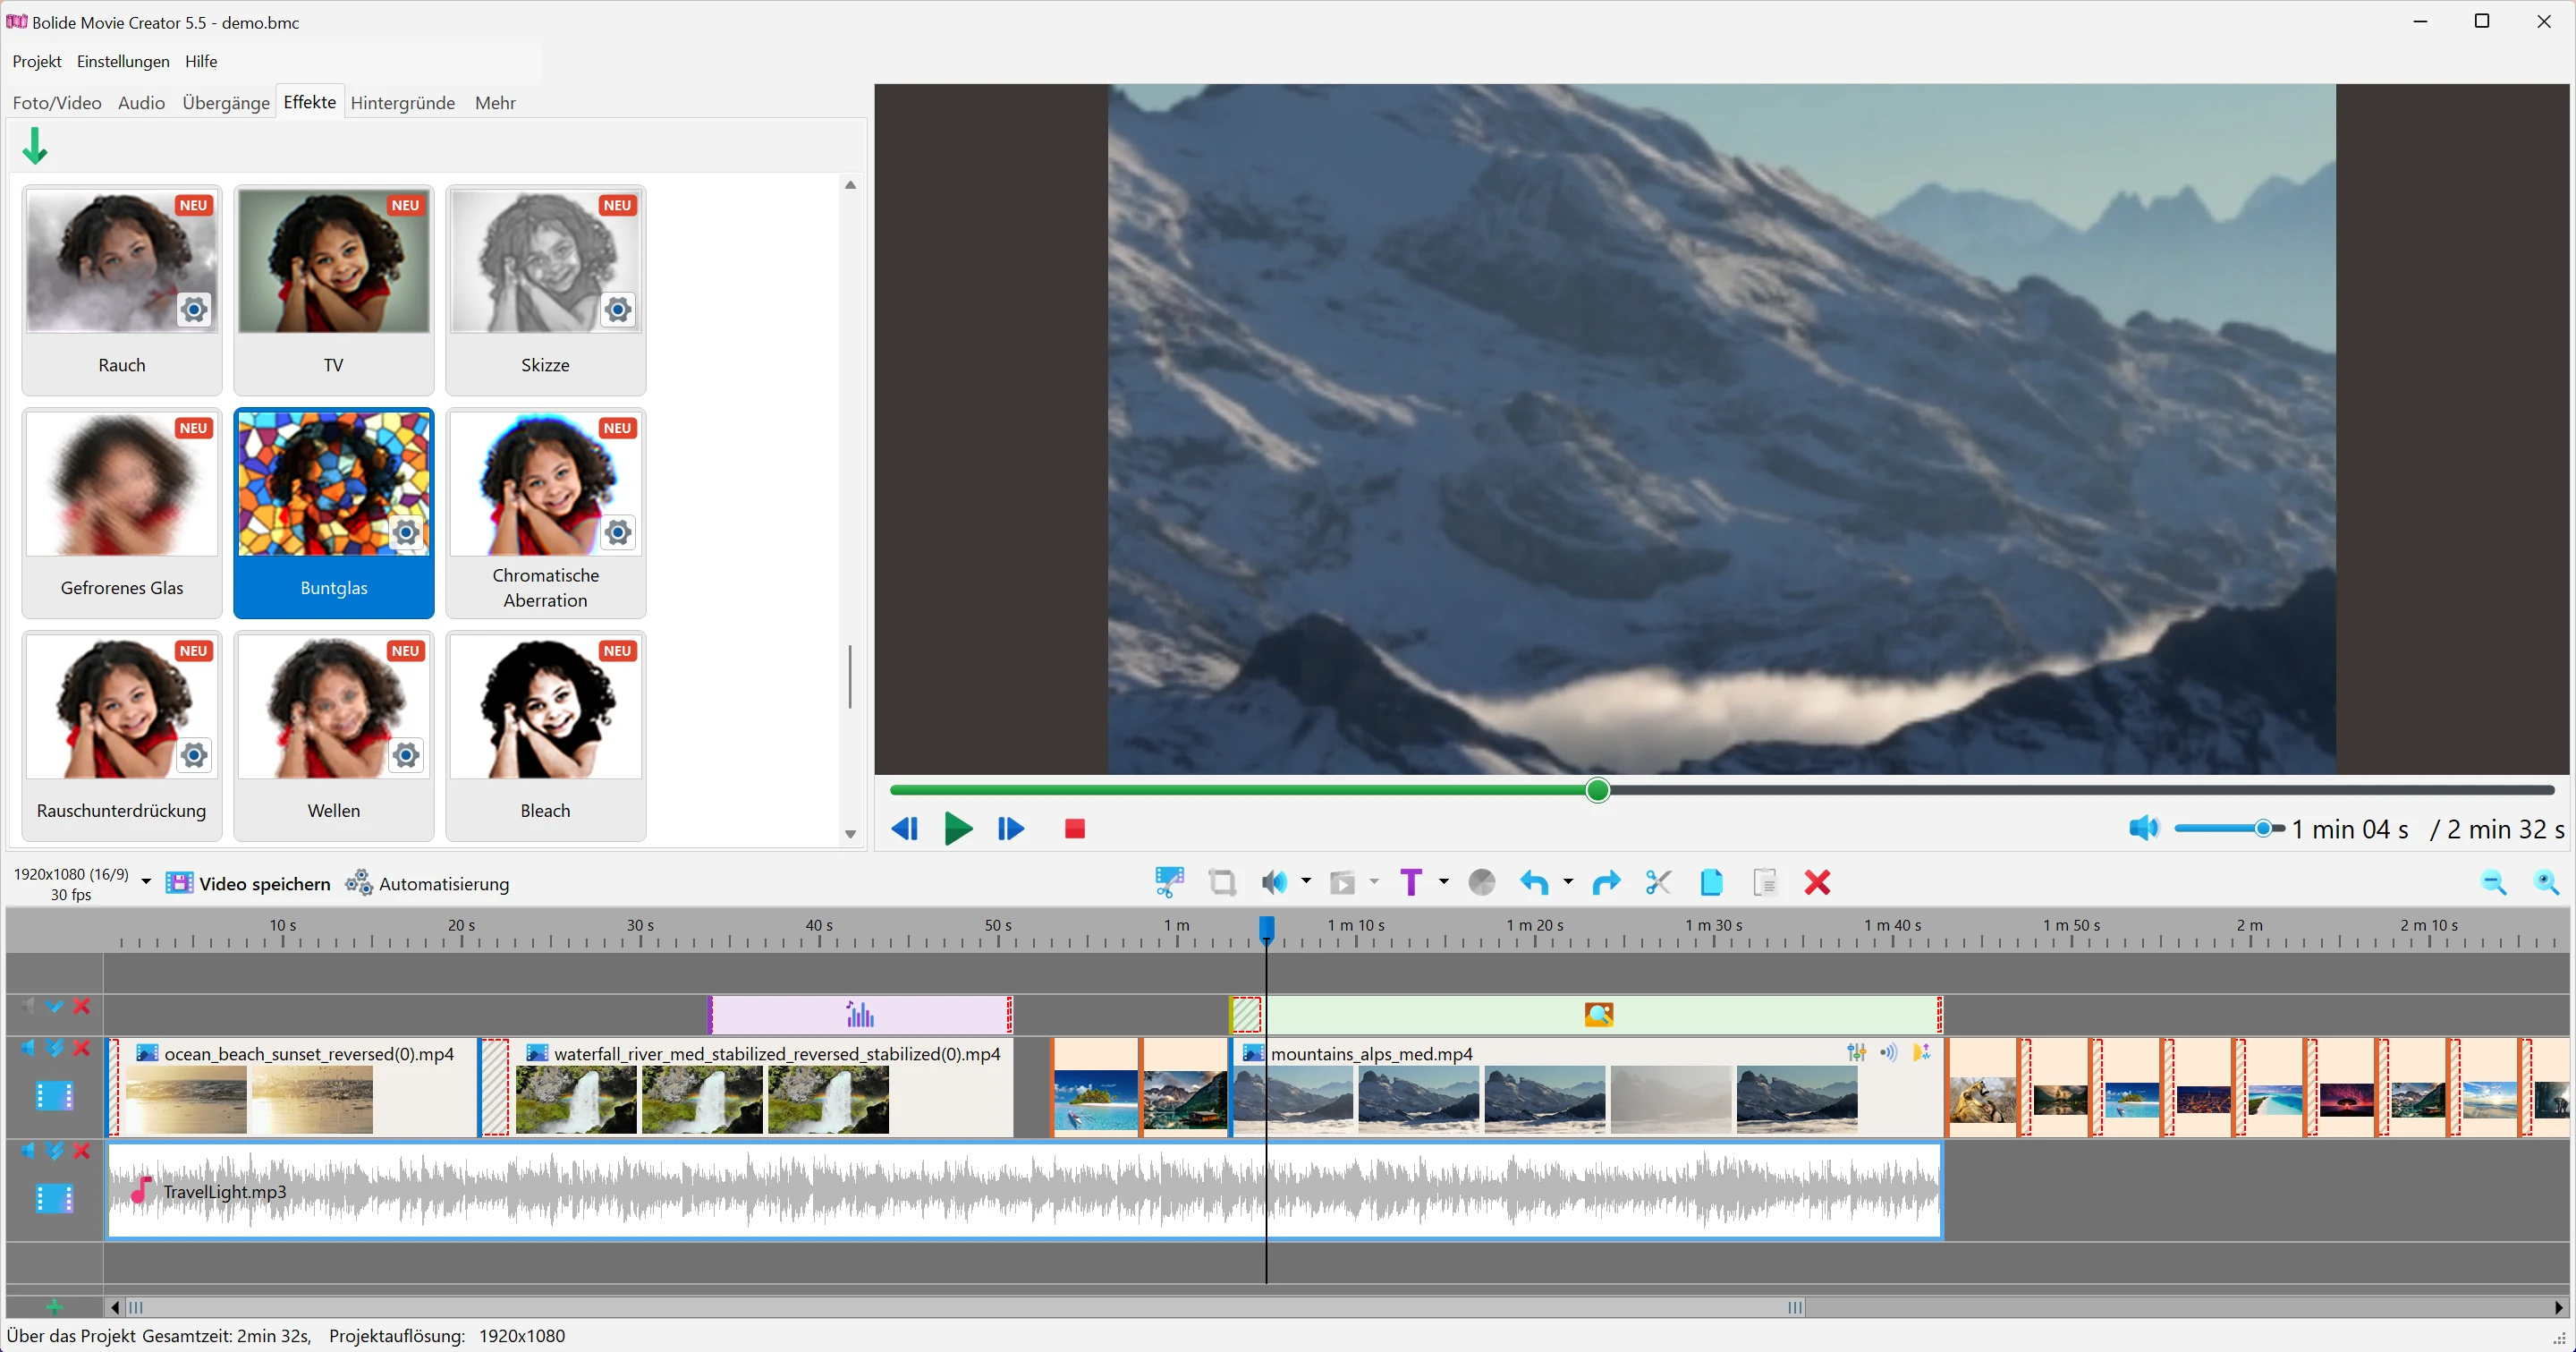Click the sound icon on mountains_alps_med clip

(1889, 1052)
